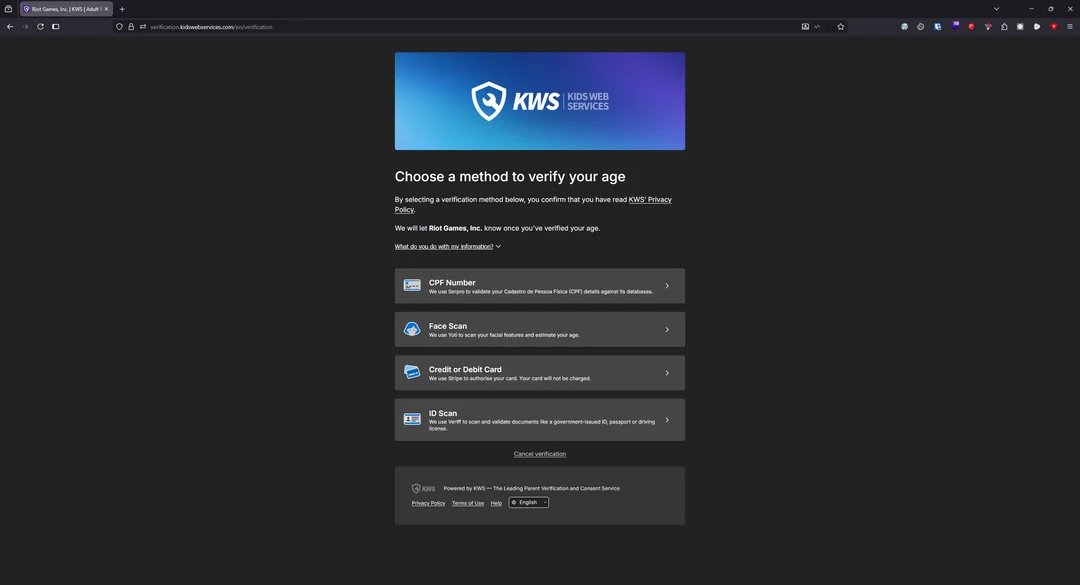Image resolution: width=1080 pixels, height=585 pixels.
Task: Click the chevron on the Face Scan row
Action: [x=667, y=329]
